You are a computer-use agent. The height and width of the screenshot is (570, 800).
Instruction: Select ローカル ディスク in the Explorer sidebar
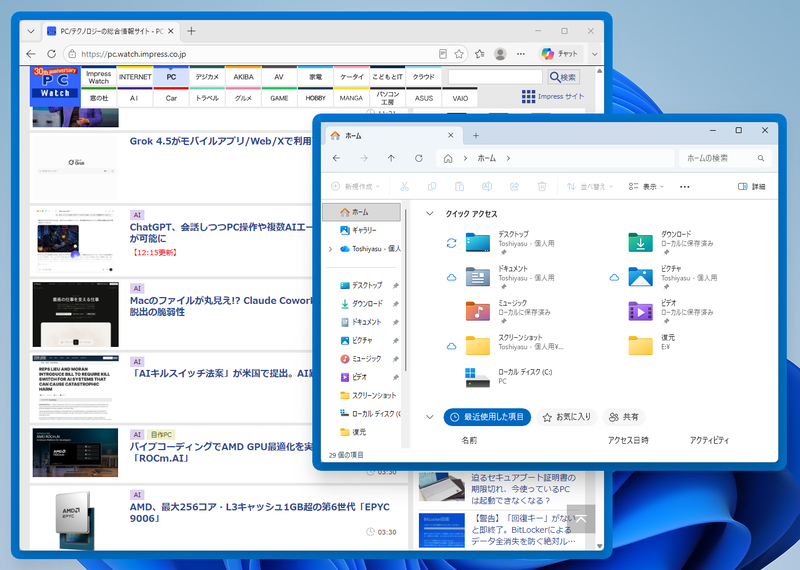(364, 414)
